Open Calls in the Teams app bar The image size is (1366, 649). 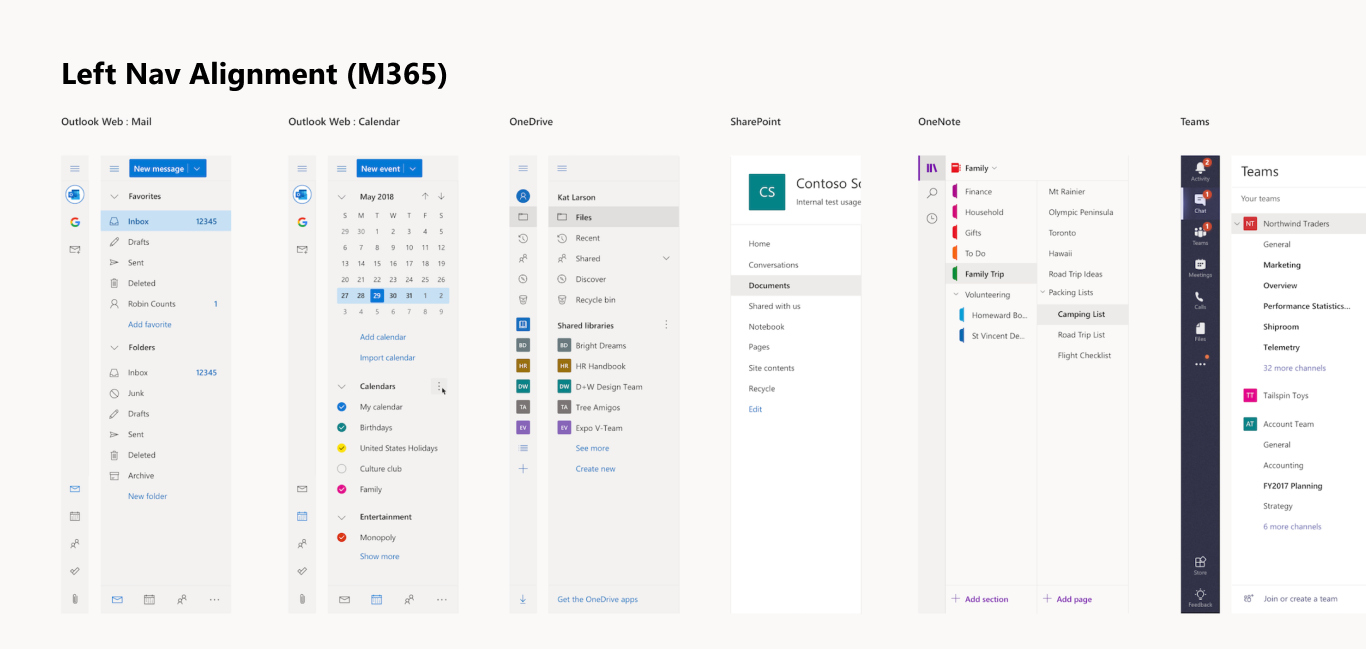click(x=1200, y=299)
